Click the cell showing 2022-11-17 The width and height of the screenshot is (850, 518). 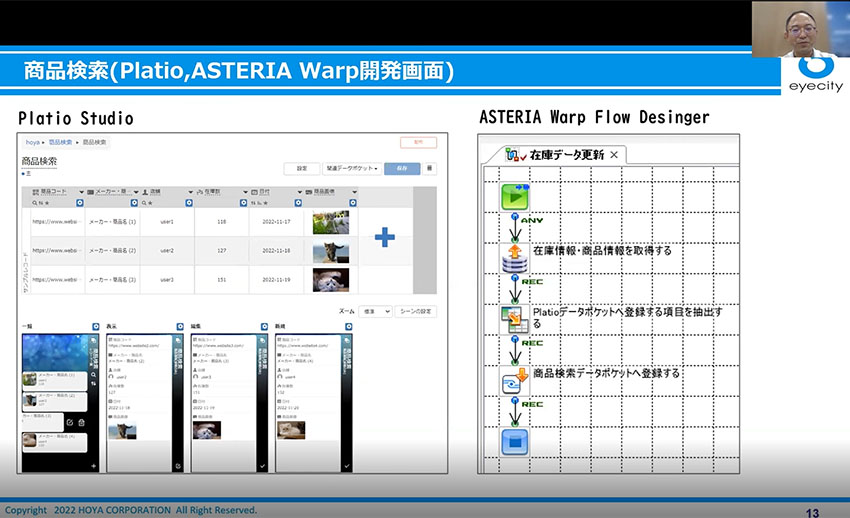coord(276,222)
